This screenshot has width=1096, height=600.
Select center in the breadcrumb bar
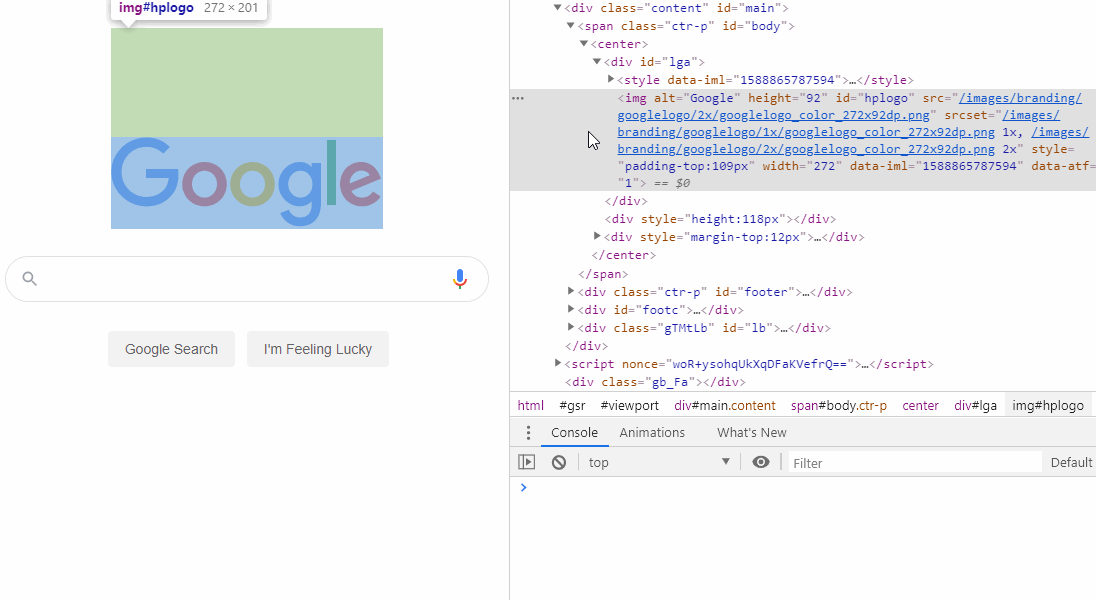[x=921, y=406]
